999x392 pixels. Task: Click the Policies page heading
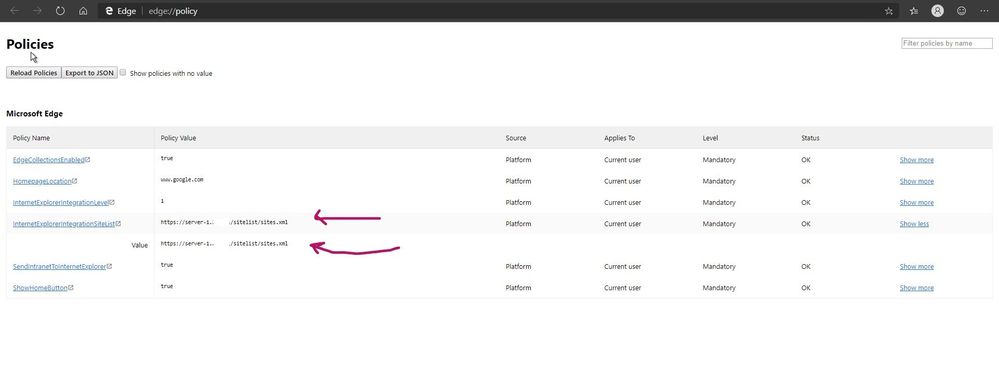30,44
